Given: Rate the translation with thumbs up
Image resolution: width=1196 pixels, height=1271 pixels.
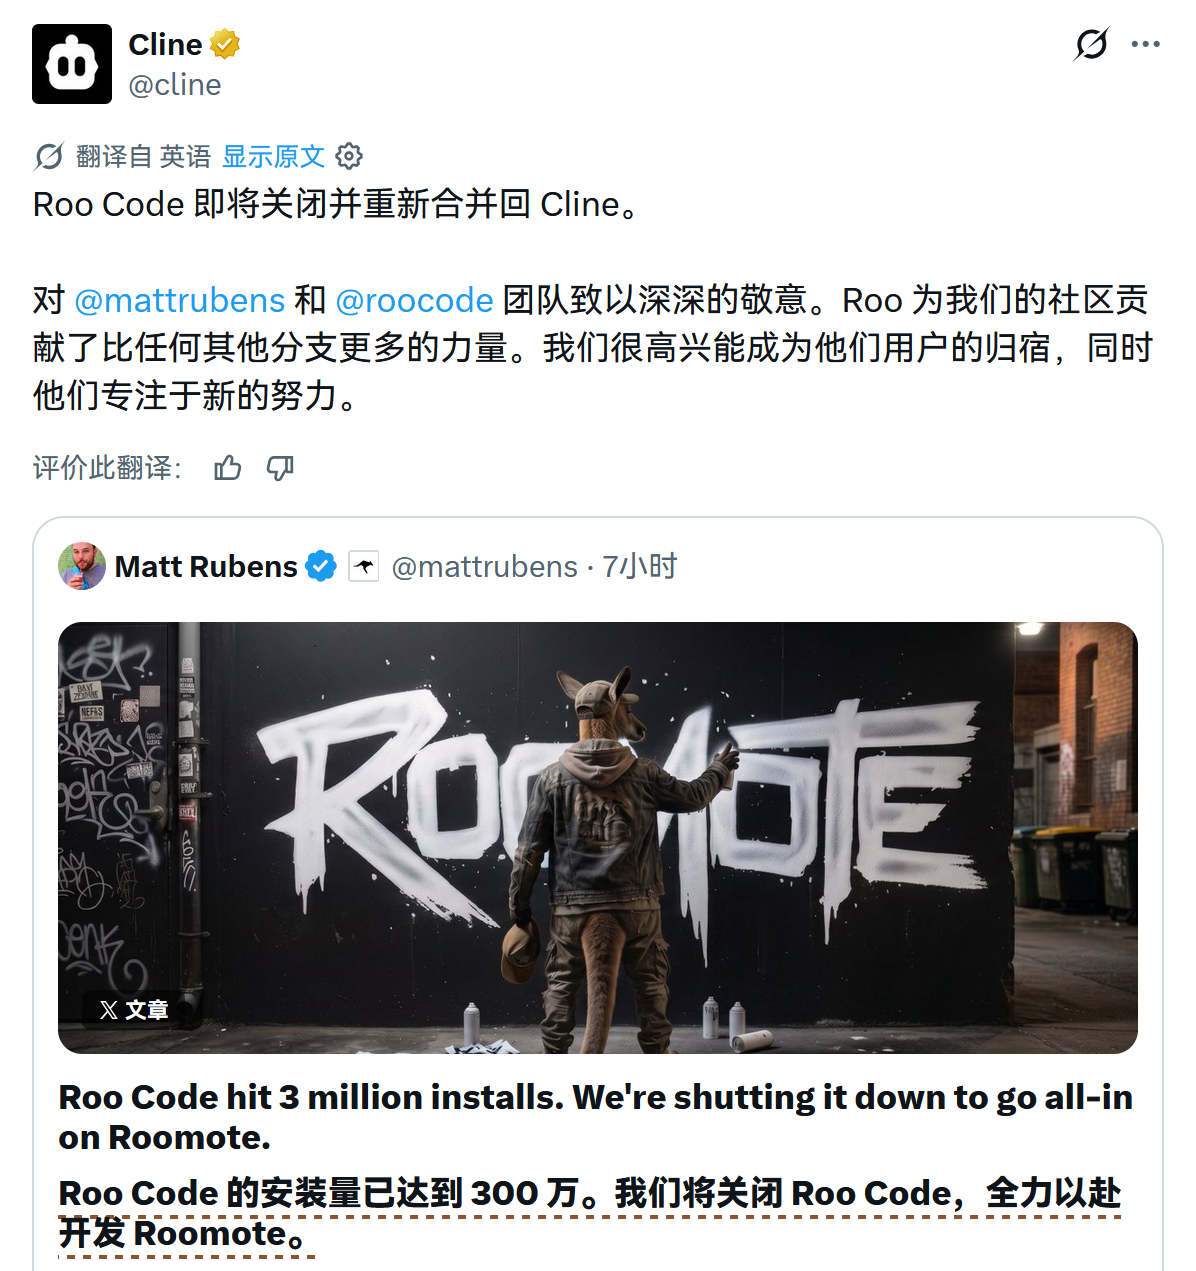Looking at the screenshot, I should click(x=228, y=468).
